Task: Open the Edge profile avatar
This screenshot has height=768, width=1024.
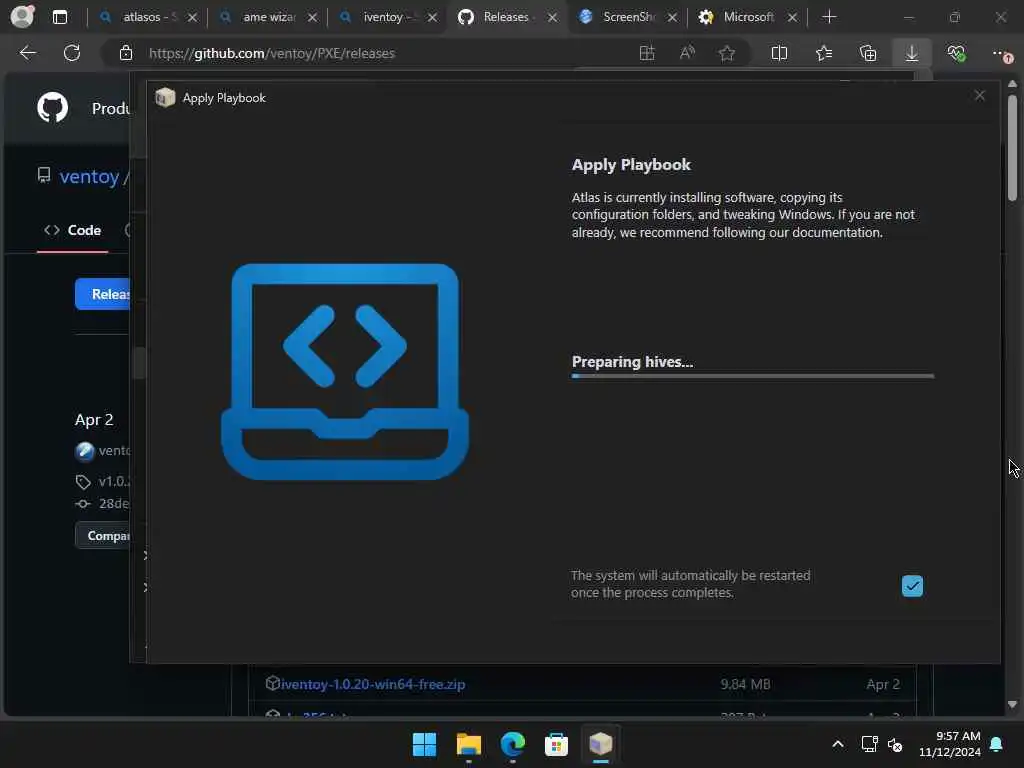Action: 22,16
